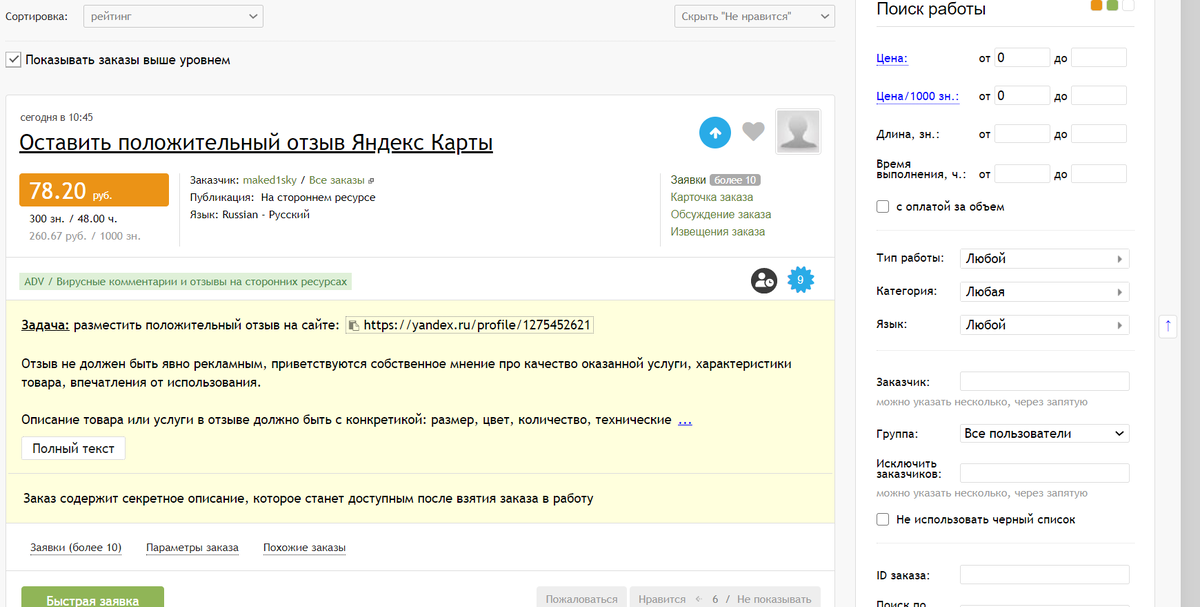Click the Цена/1000 зн.: filter link

pos(917,96)
